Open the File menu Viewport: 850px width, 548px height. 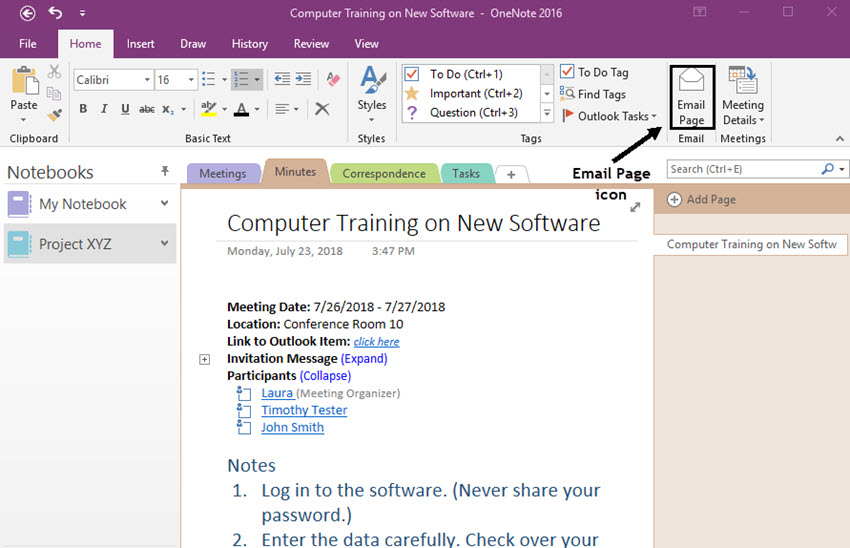[28, 44]
